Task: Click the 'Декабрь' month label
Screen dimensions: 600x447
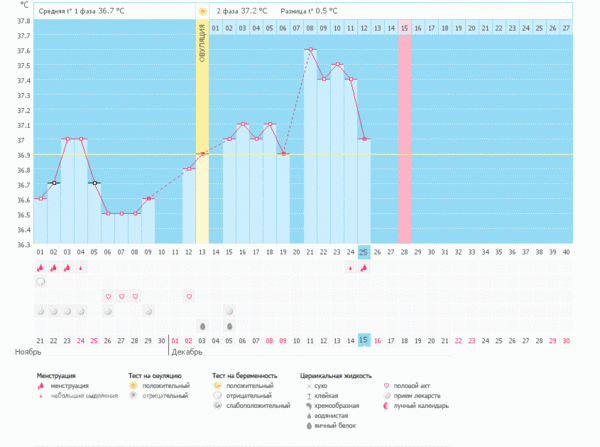Action: 187,353
